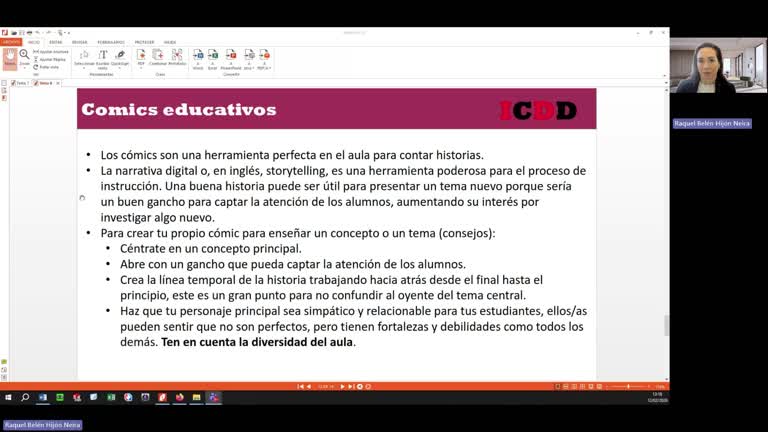The image size is (768, 432).
Task: Switch to the INICIO ribbon tab
Action: pyautogui.click(x=34, y=42)
